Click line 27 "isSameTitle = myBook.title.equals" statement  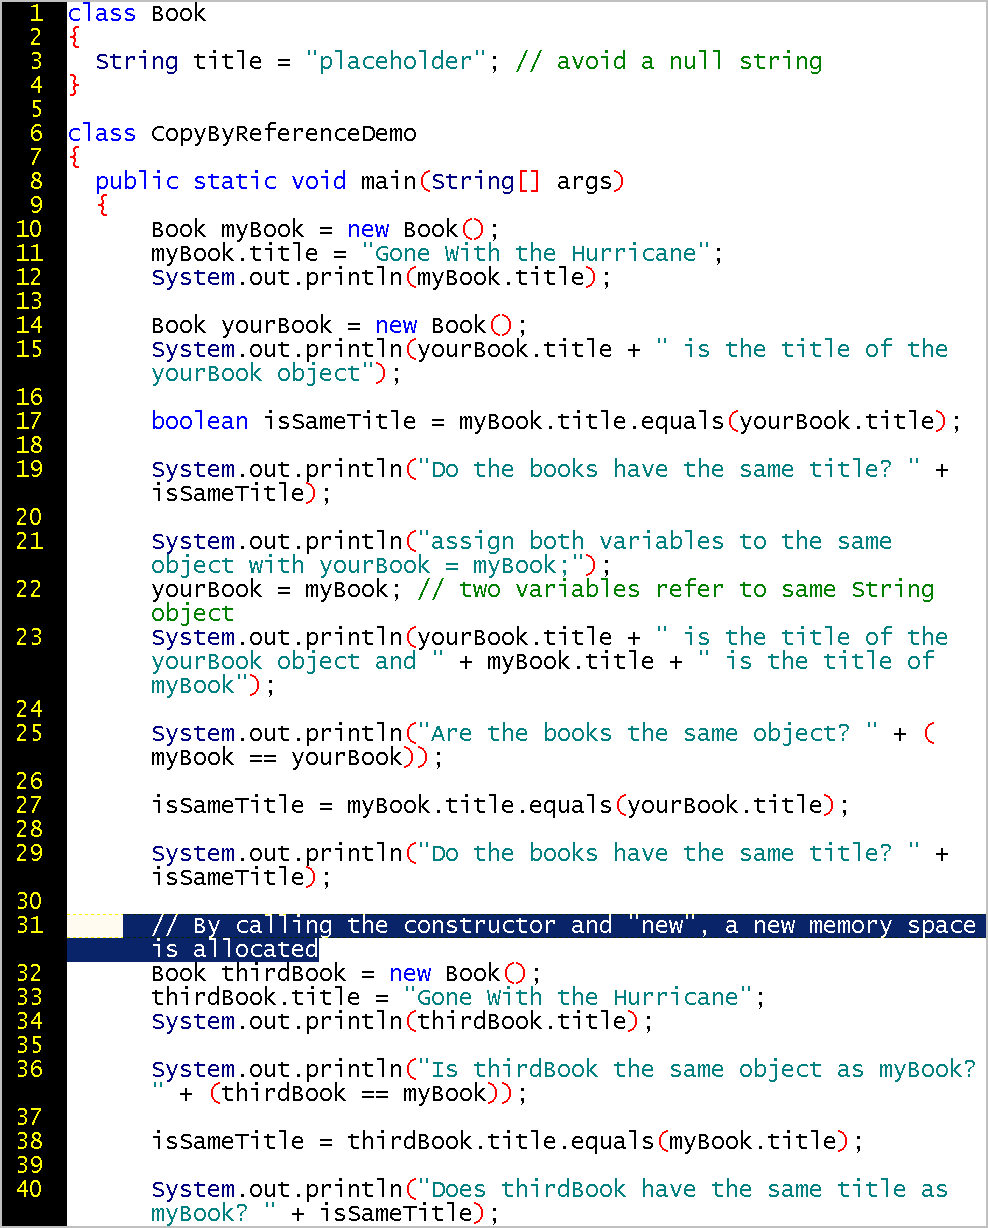point(500,806)
